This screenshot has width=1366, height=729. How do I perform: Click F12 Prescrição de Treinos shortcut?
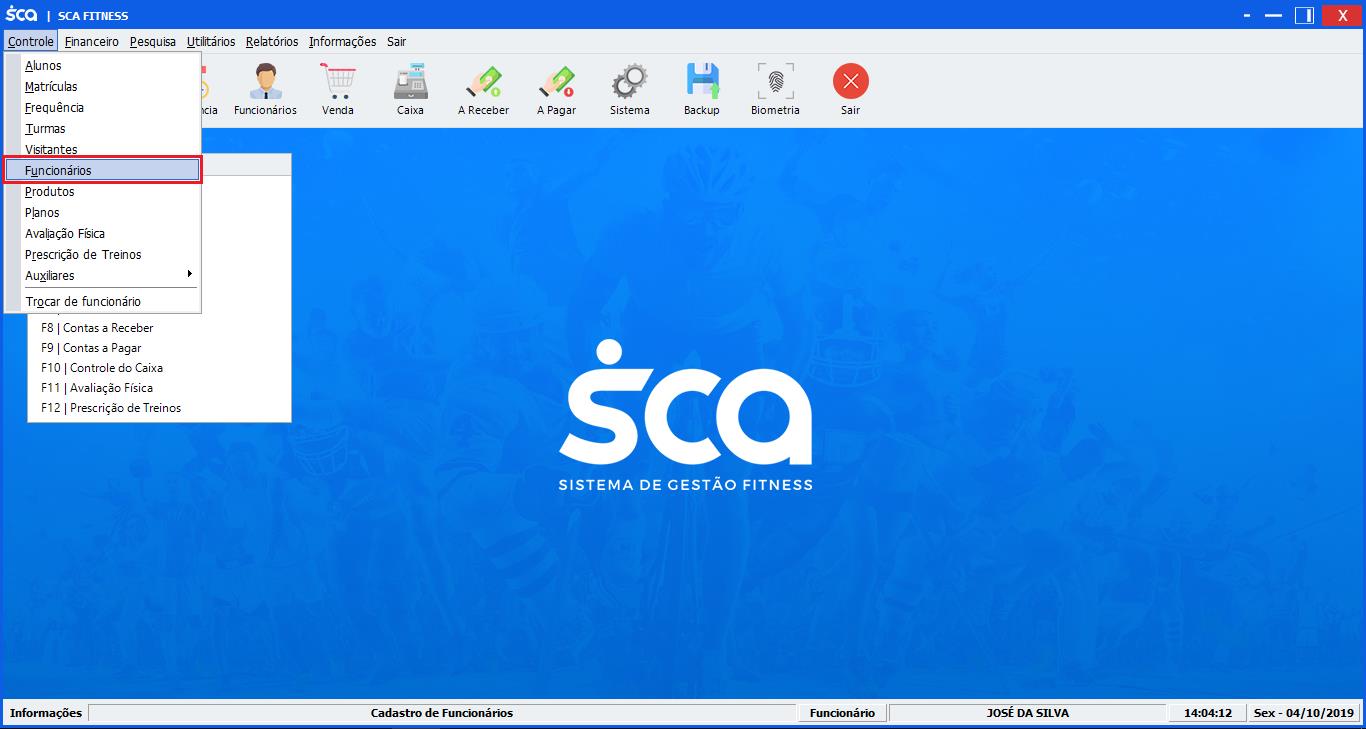pyautogui.click(x=111, y=407)
